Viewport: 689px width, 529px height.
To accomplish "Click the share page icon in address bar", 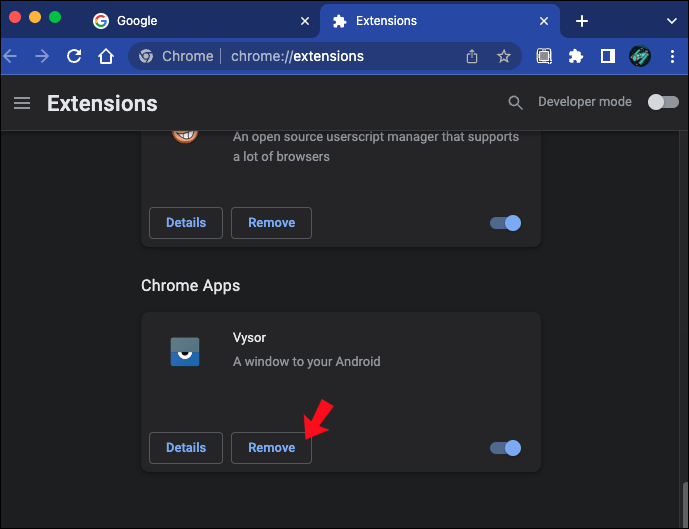I will [471, 56].
